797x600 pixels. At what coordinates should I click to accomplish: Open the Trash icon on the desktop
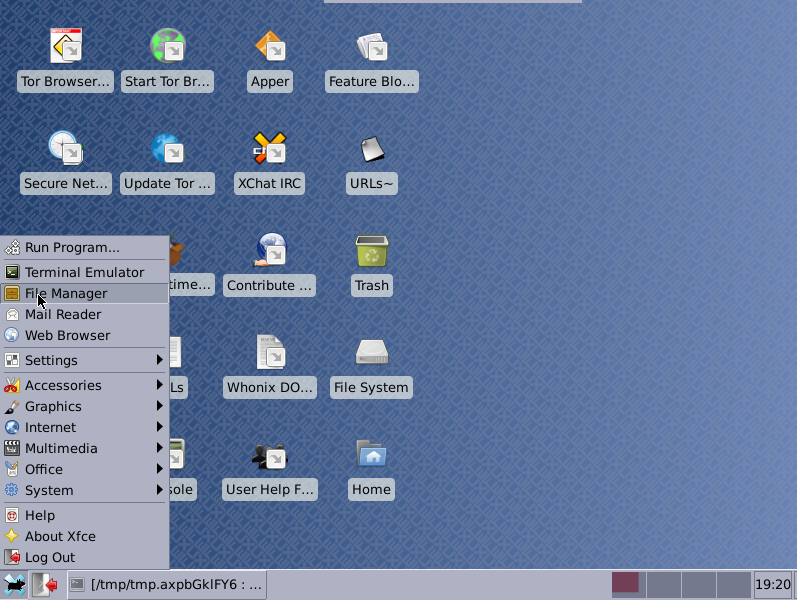371,252
